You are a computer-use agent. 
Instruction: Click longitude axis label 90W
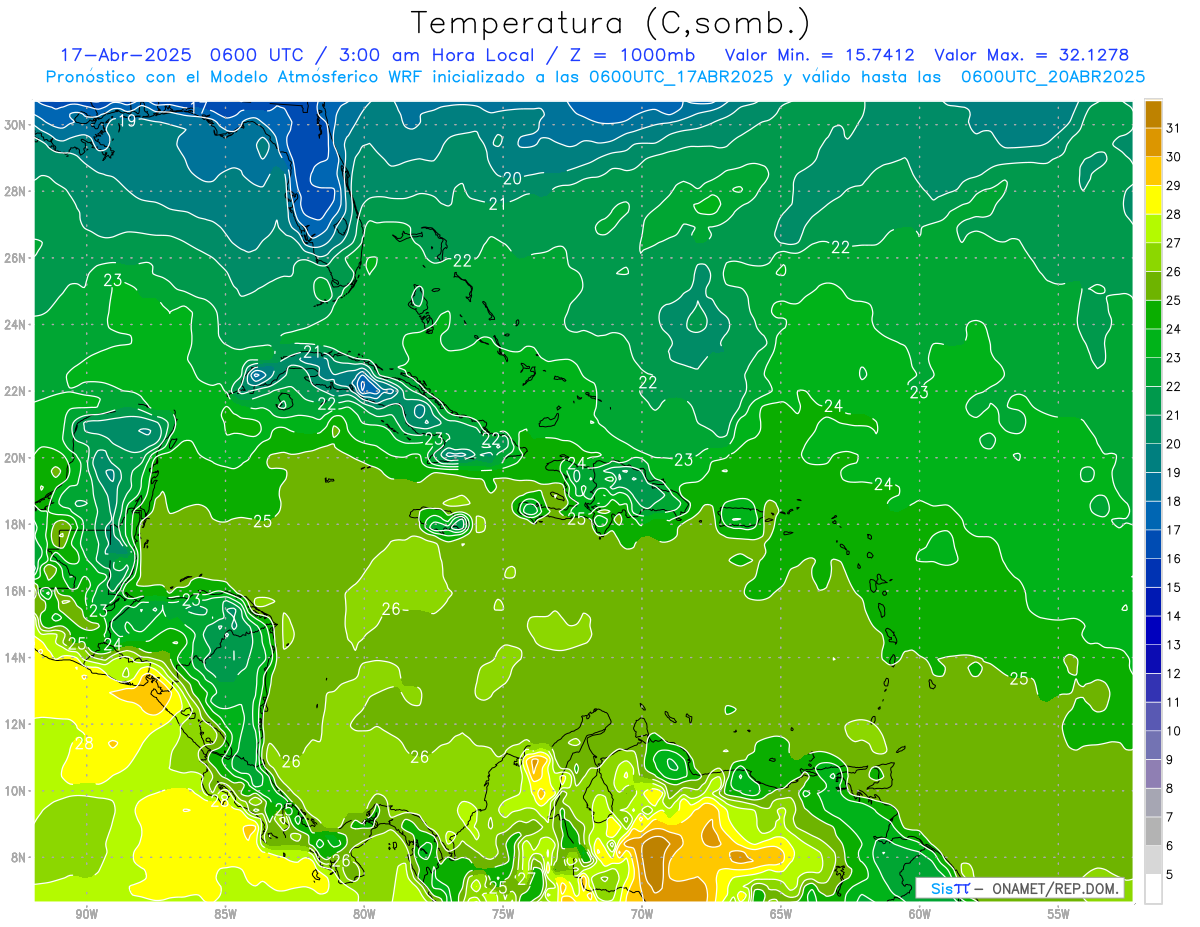87,914
